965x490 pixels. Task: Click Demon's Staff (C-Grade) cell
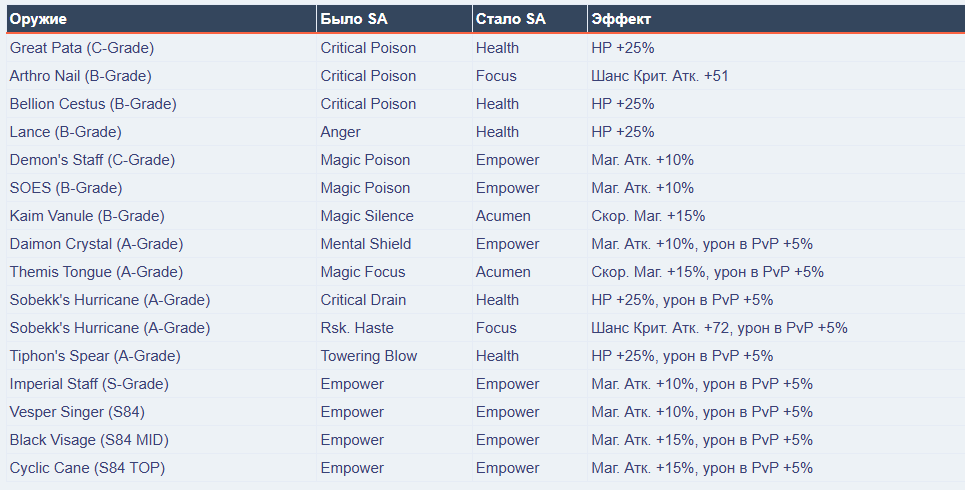[x=92, y=160]
